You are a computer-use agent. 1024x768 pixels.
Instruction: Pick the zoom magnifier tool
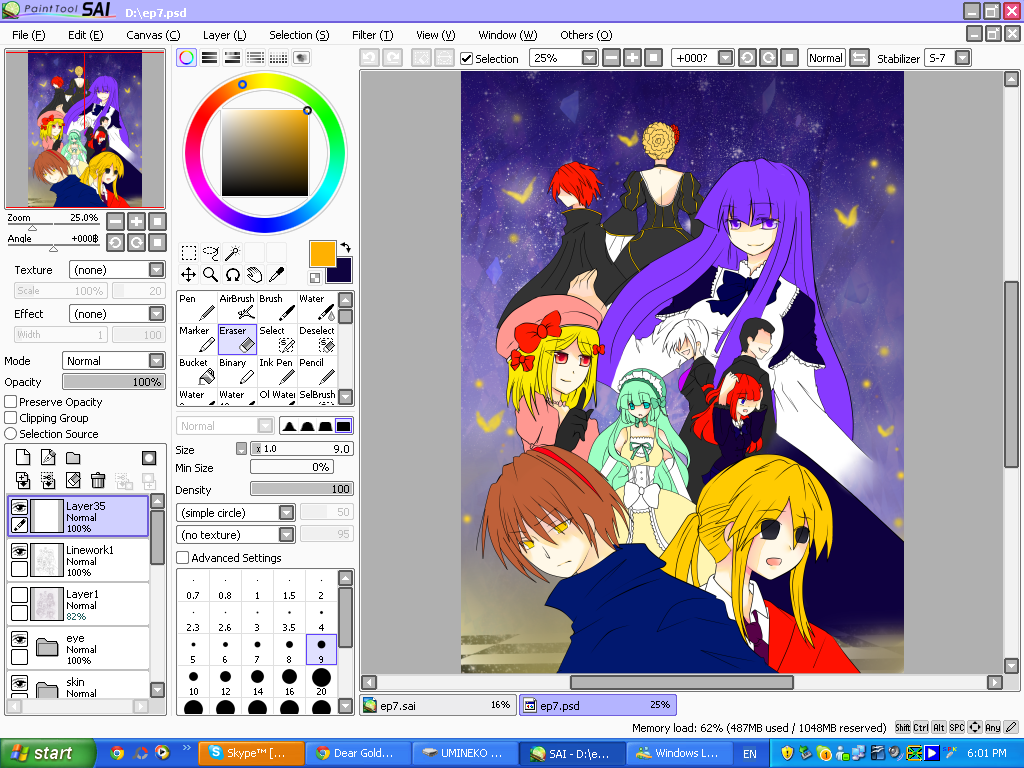pyautogui.click(x=210, y=275)
